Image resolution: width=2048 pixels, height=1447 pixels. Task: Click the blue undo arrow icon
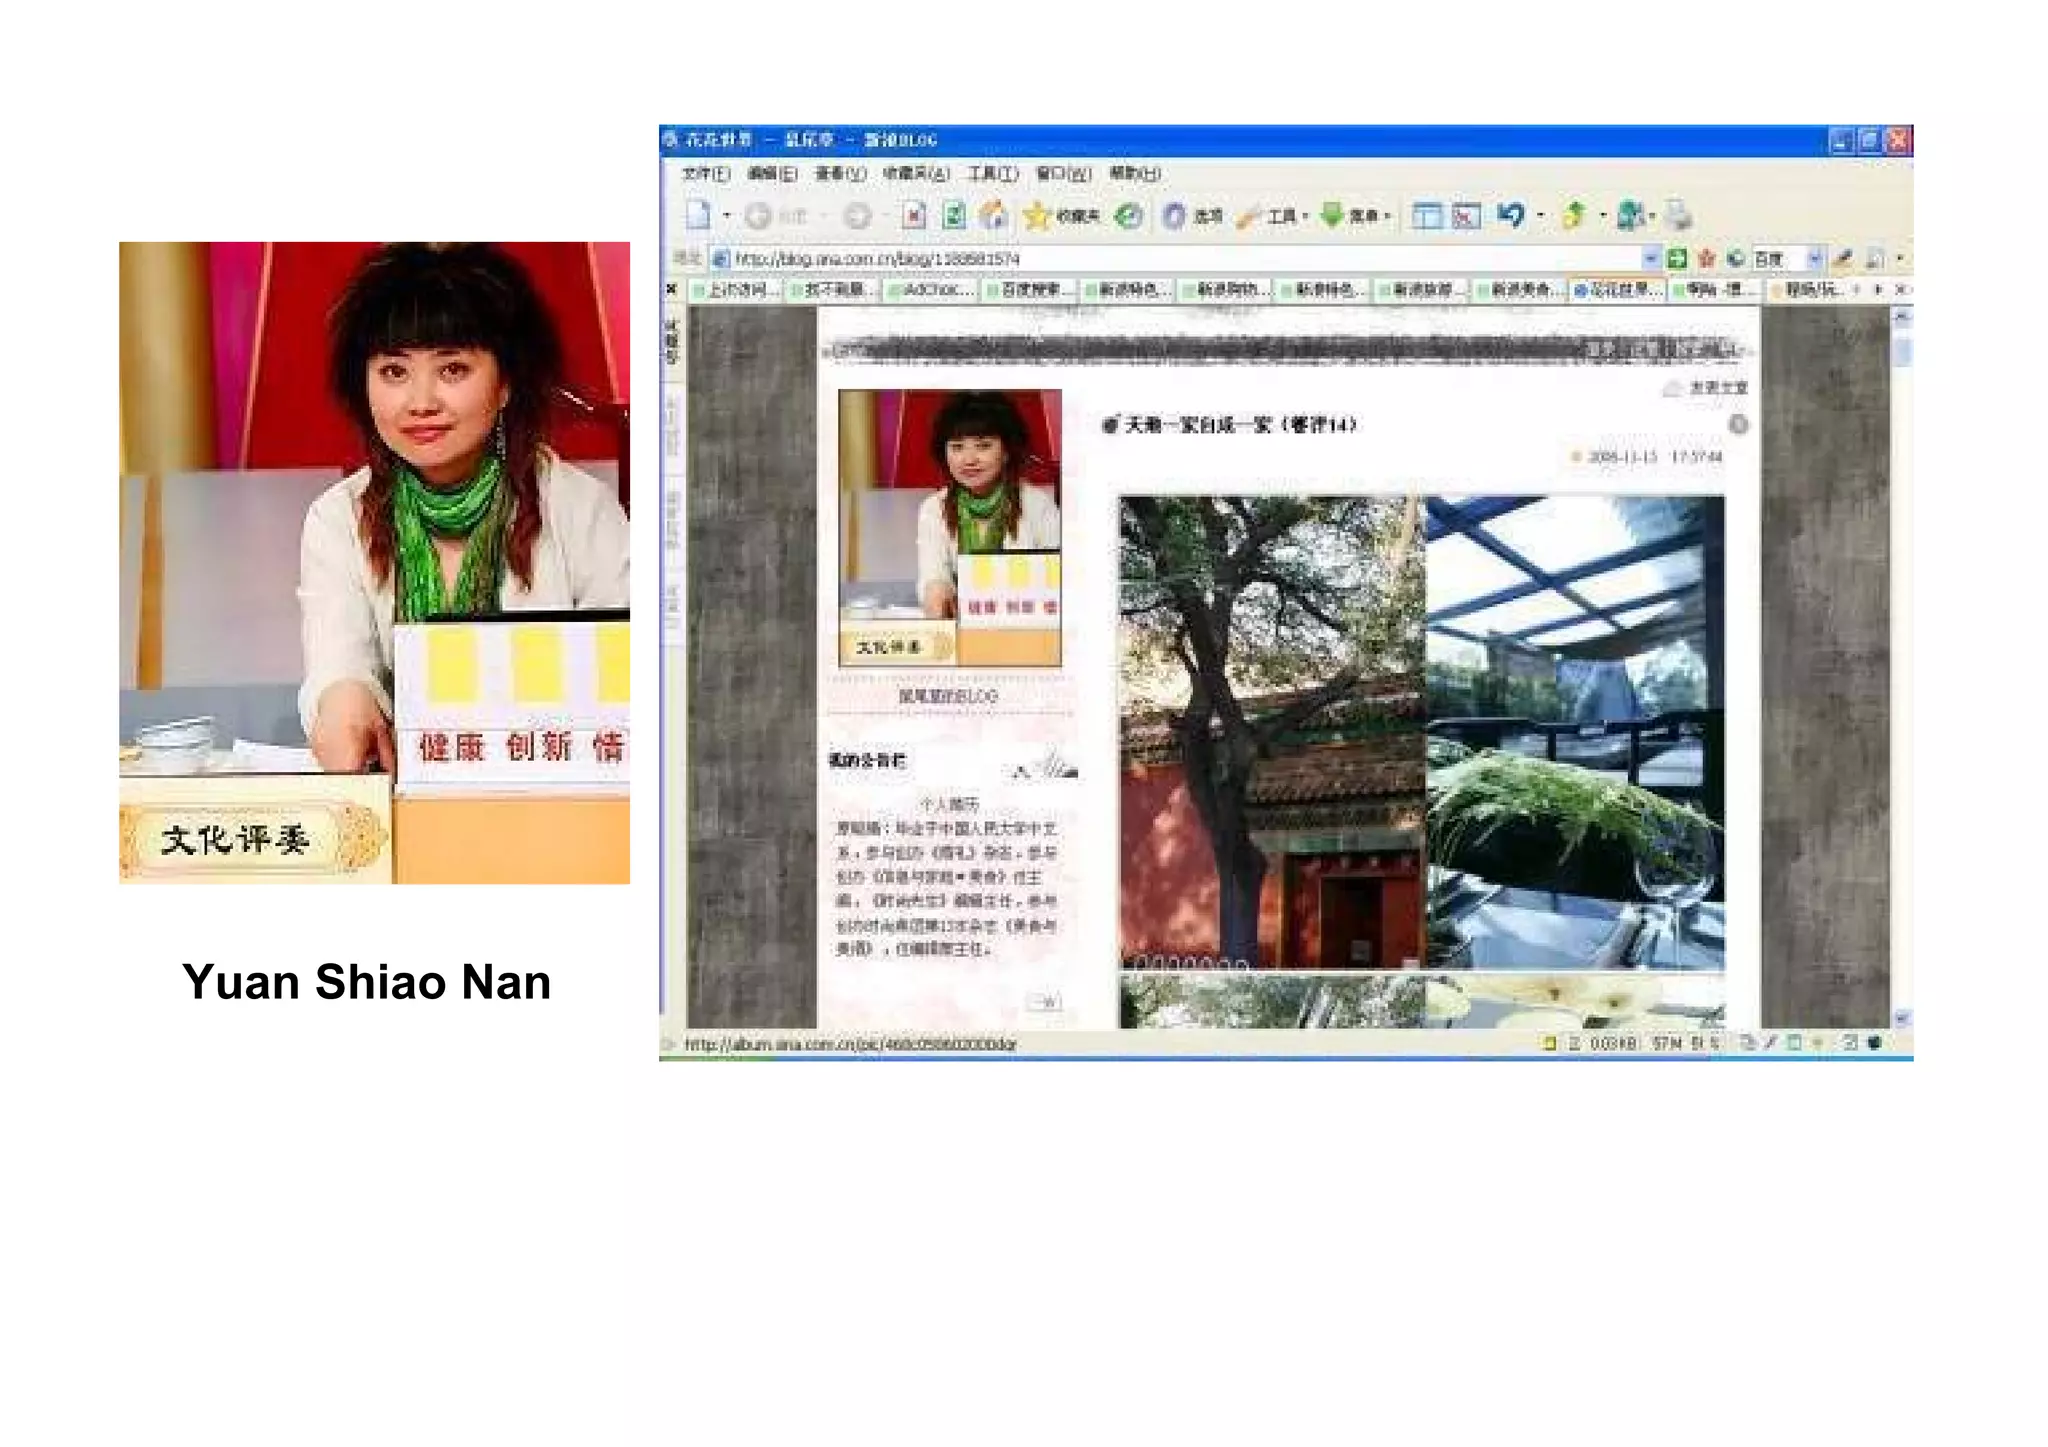(x=1511, y=215)
